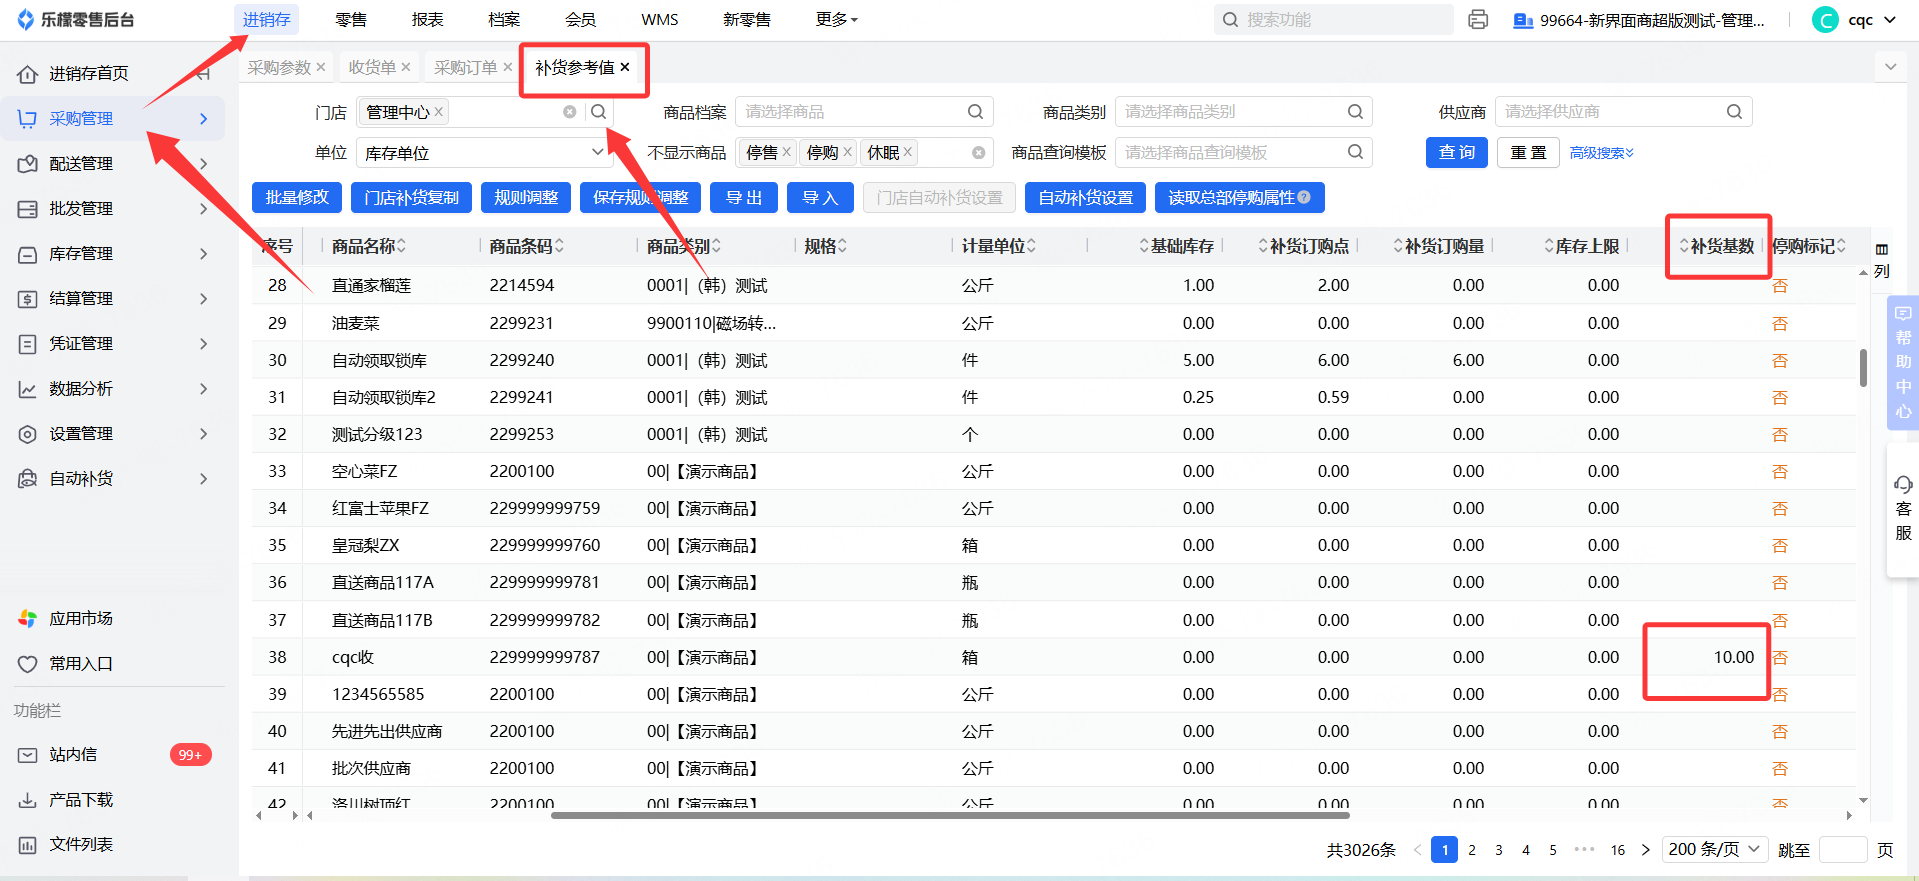The image size is (1919, 881).
Task: Open 站内信 messages icon in sidebar
Action: [28, 755]
